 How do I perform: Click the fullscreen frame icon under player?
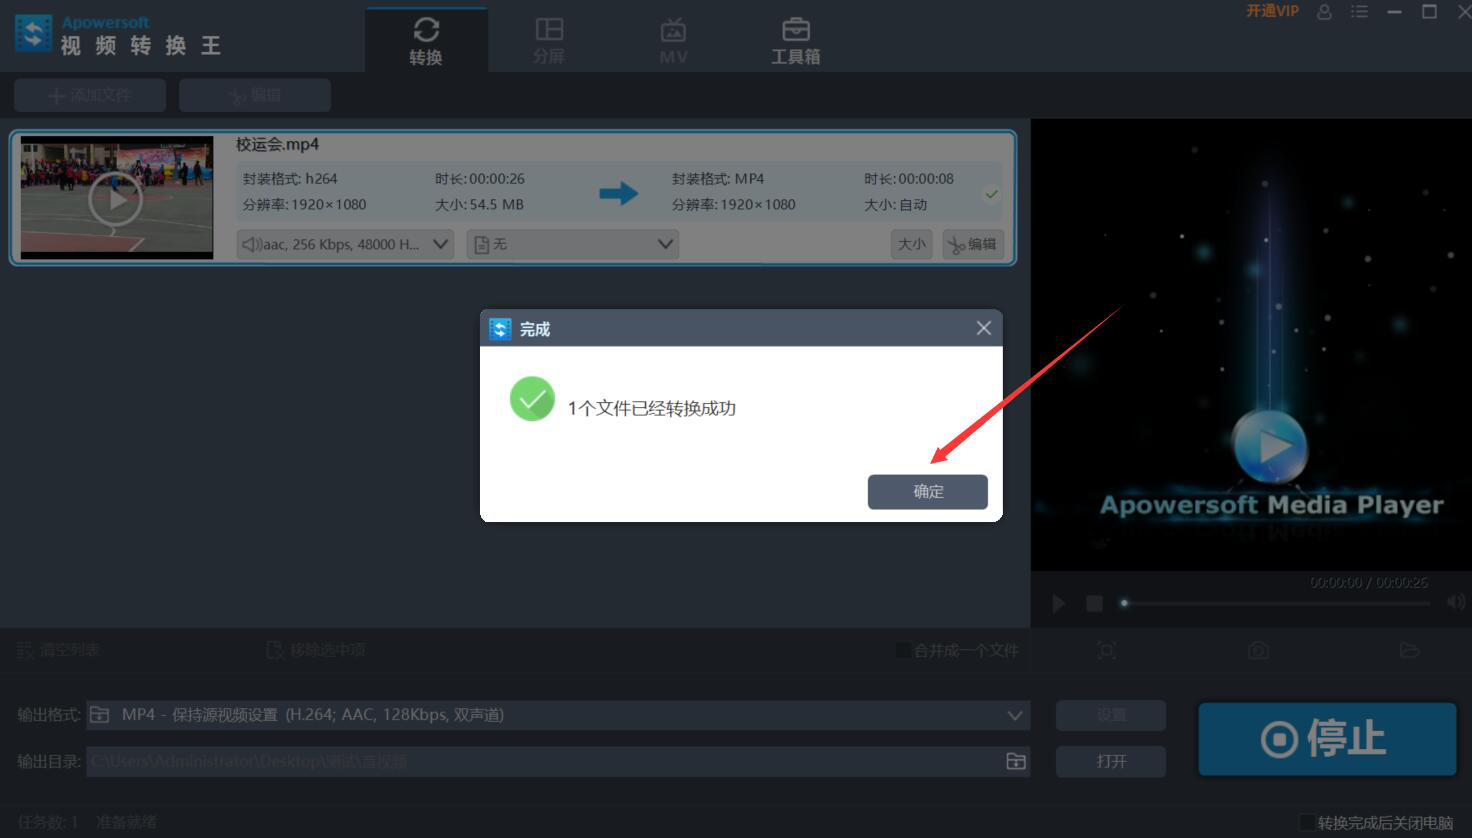point(1107,651)
